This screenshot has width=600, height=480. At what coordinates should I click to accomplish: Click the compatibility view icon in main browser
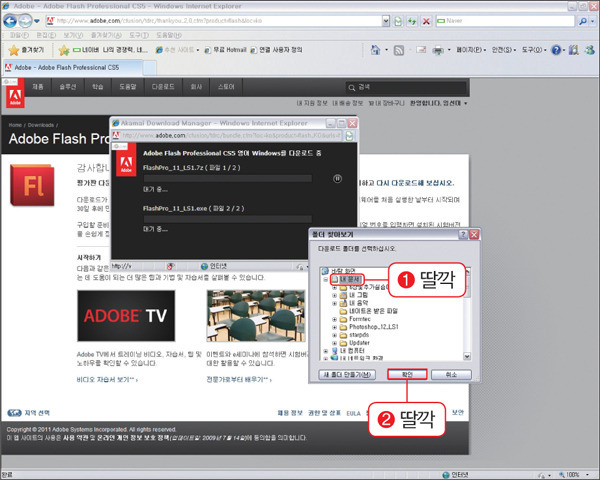(x=398, y=21)
